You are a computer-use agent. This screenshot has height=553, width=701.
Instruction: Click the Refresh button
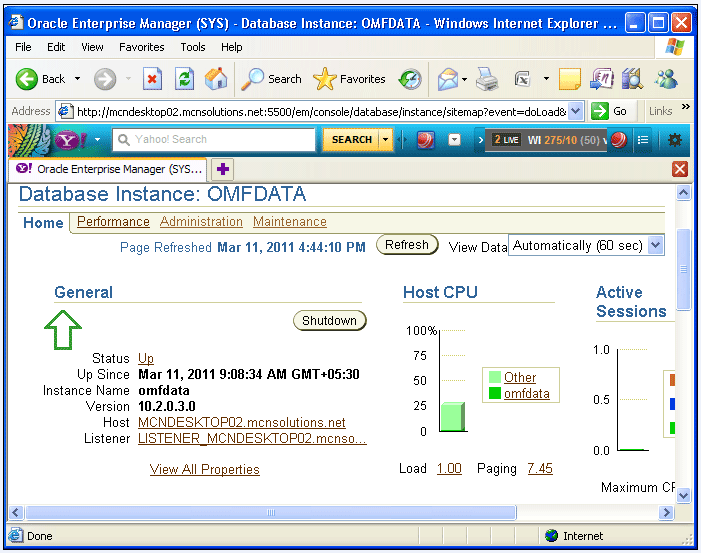point(407,245)
